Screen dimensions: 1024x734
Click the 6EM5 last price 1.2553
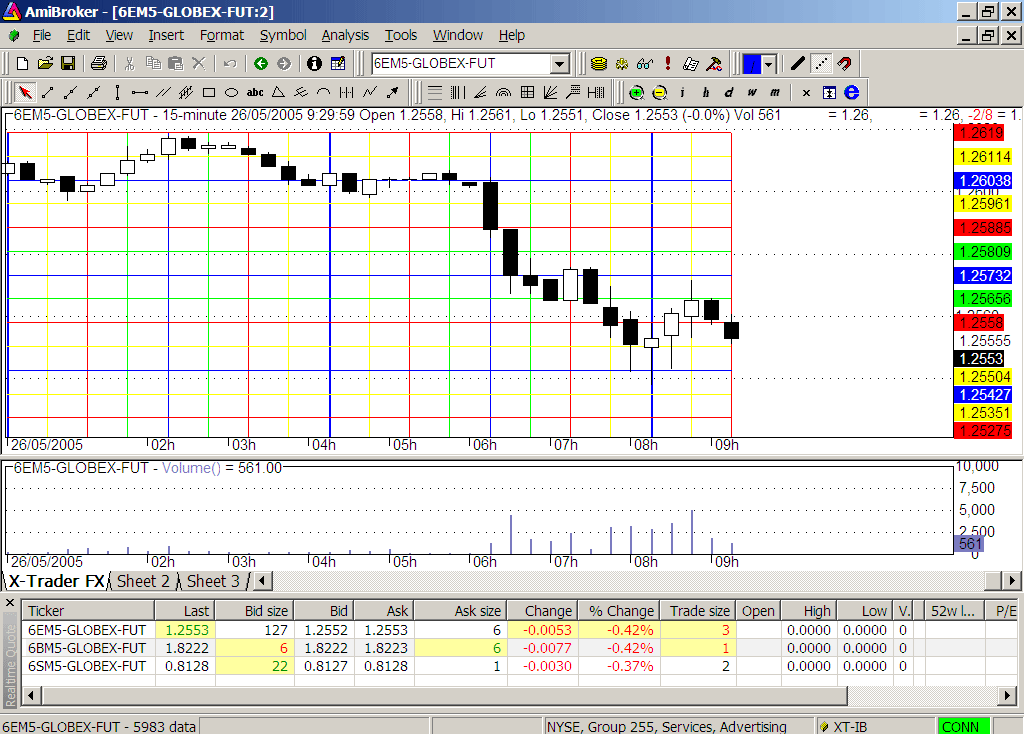point(187,630)
